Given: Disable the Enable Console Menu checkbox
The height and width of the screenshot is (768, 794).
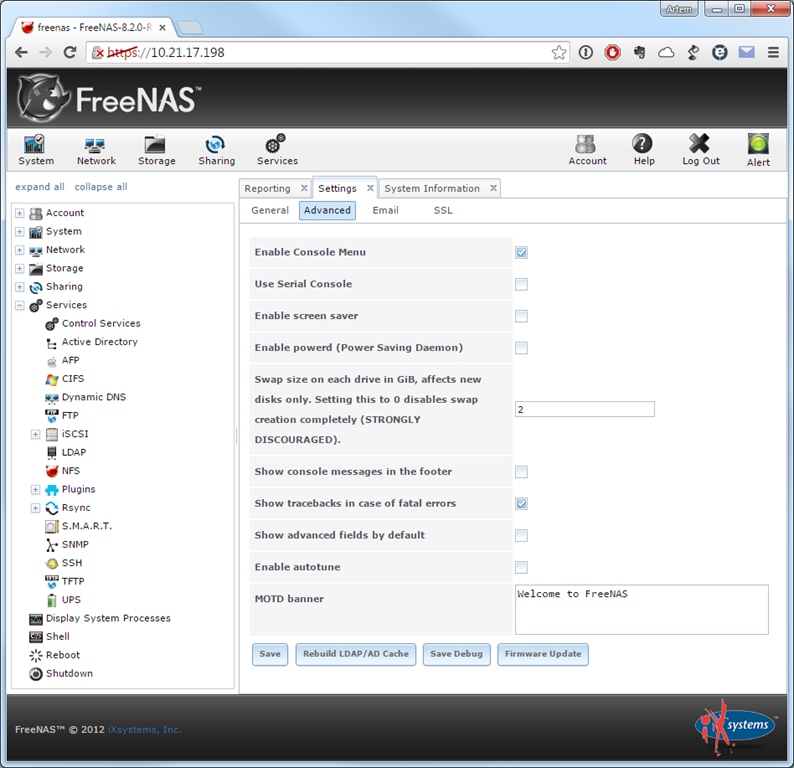Looking at the screenshot, I should [x=521, y=253].
